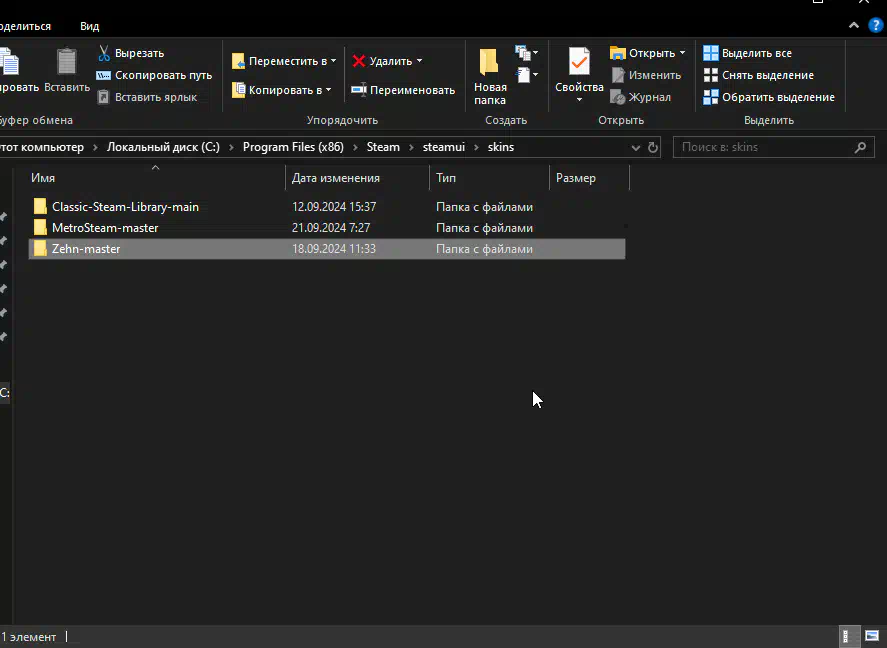Click Вставить ярлык (Paste shortcut)

[147, 97]
